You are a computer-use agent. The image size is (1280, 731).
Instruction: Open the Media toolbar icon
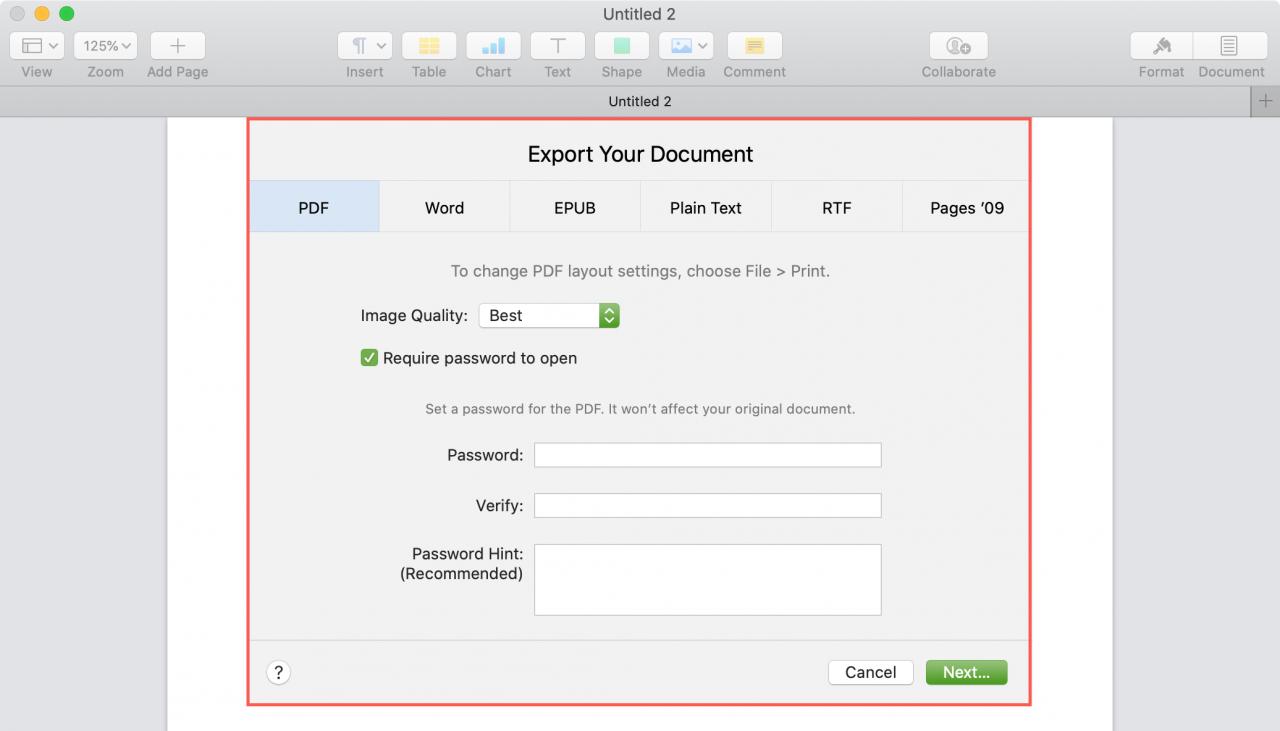click(x=685, y=46)
